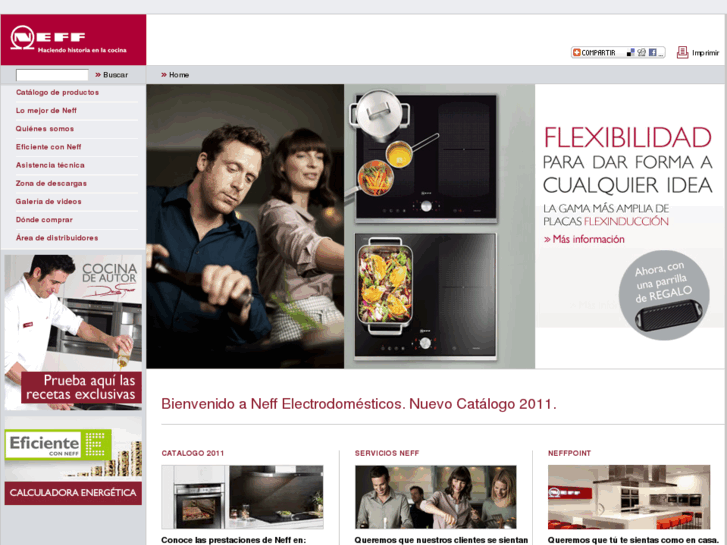Go to Asistencia técnica section
This screenshot has width=727, height=545.
50,165
